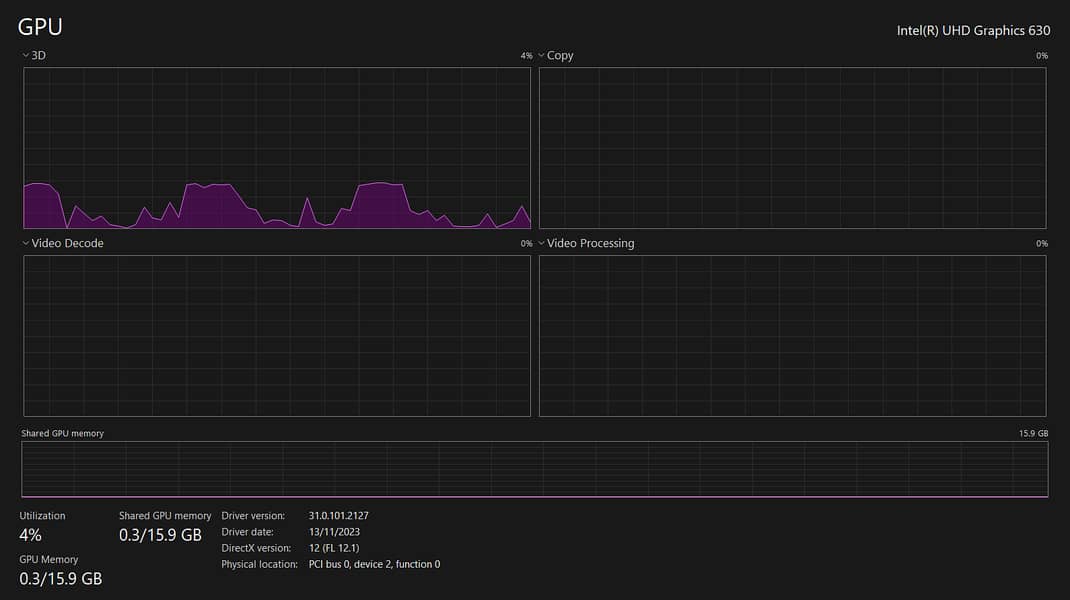
Task: Select the empty Copy engine graph
Action: [x=792, y=148]
